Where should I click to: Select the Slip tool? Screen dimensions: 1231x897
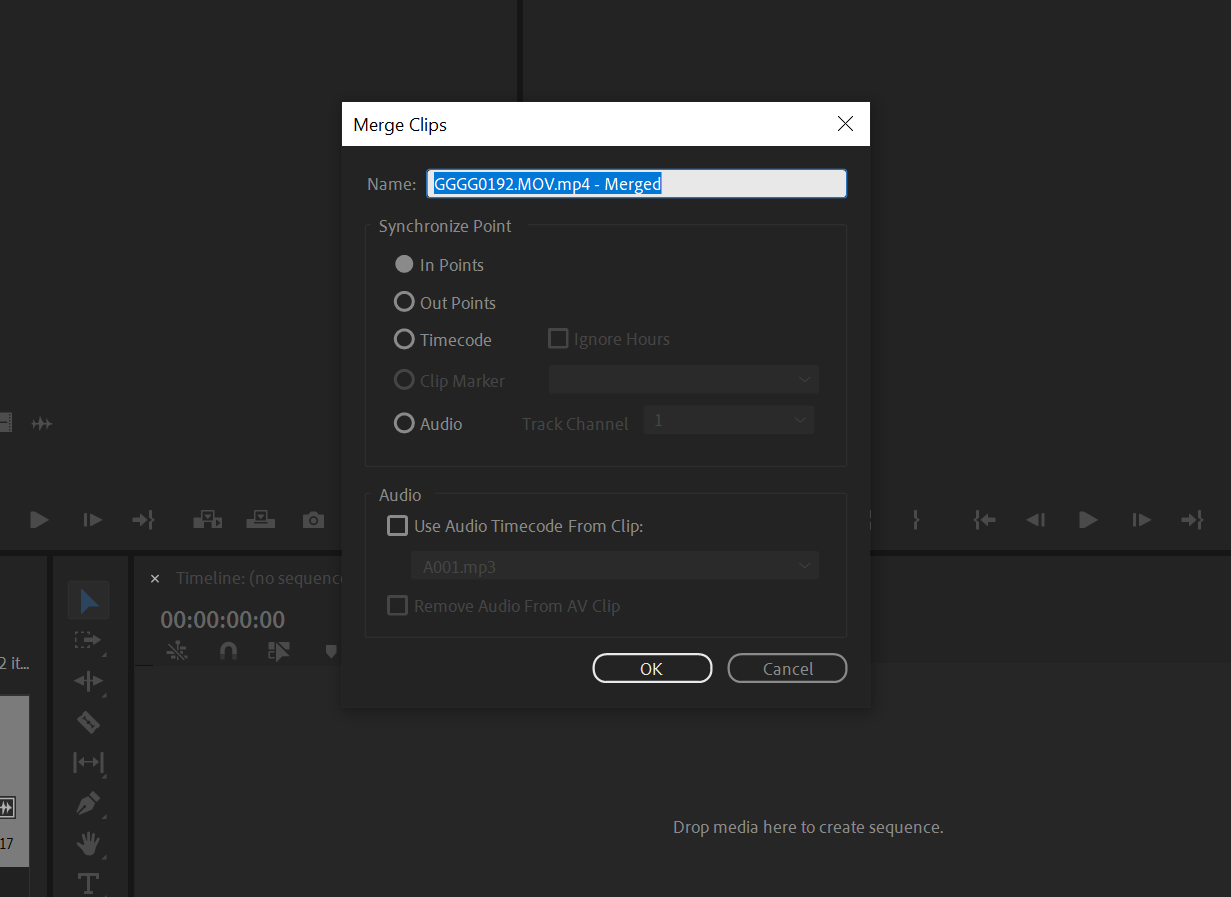pyautogui.click(x=89, y=763)
